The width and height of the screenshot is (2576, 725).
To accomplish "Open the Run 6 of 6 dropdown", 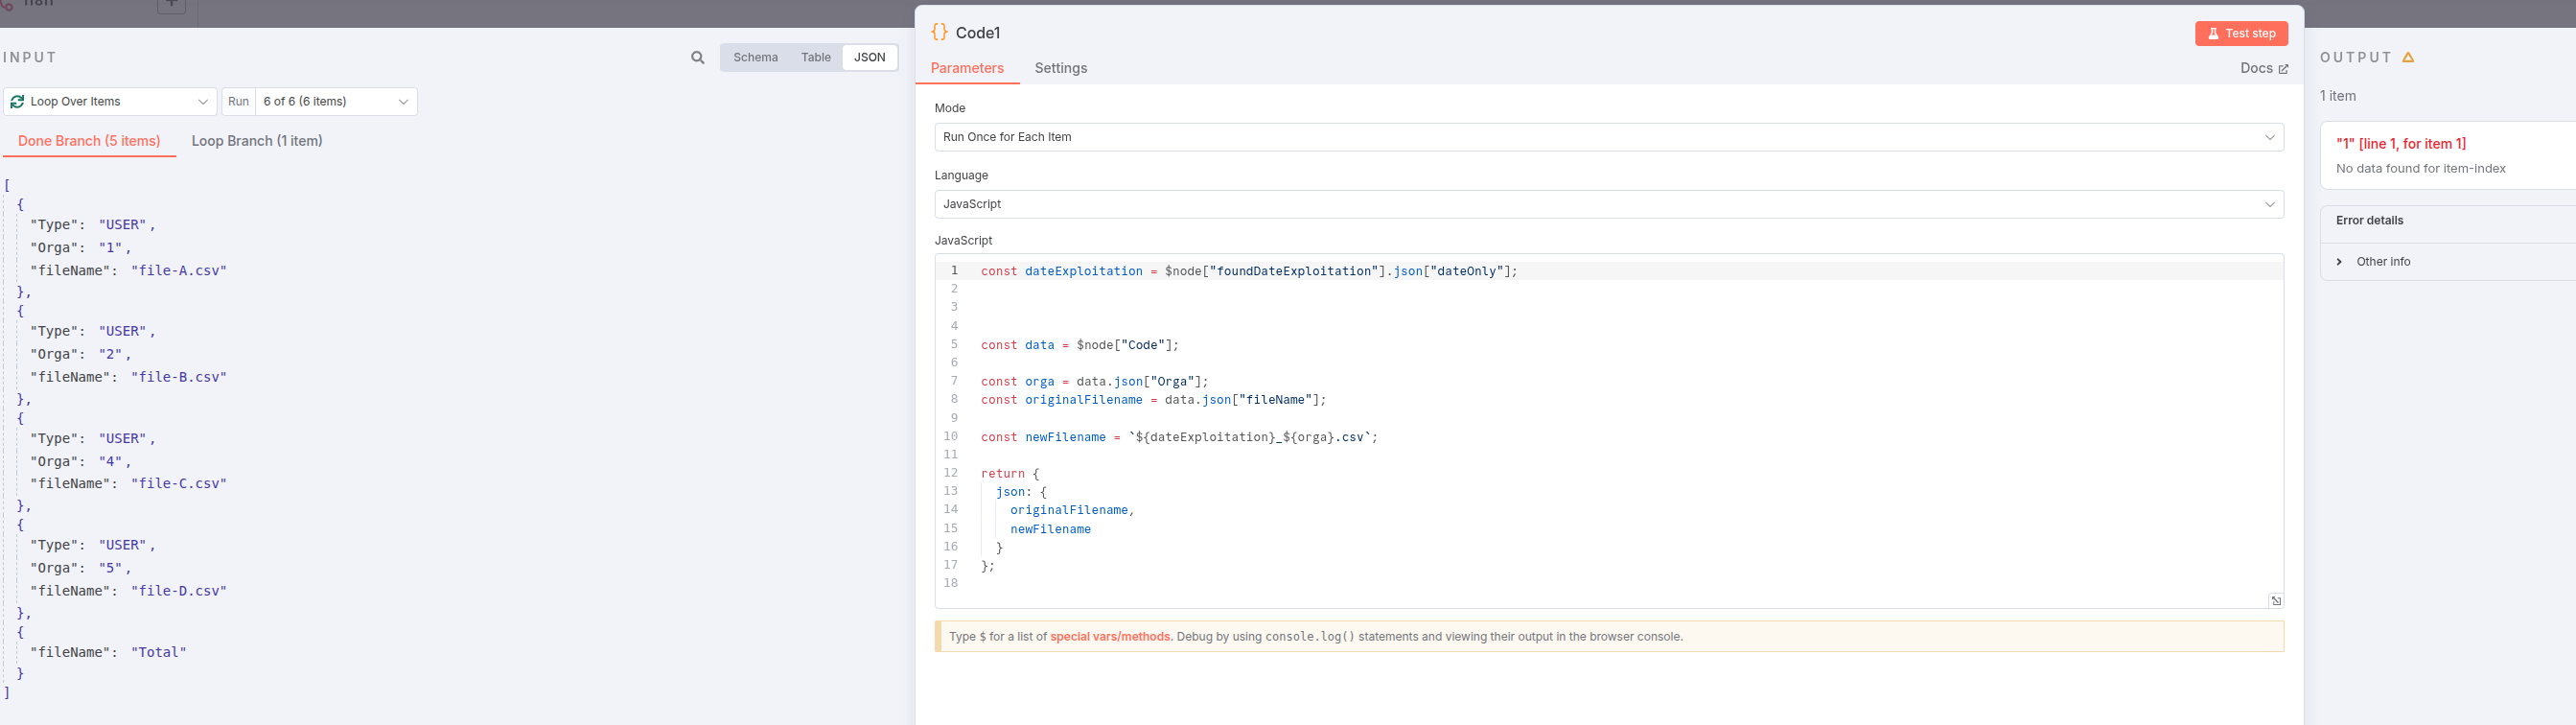I will pos(336,102).
